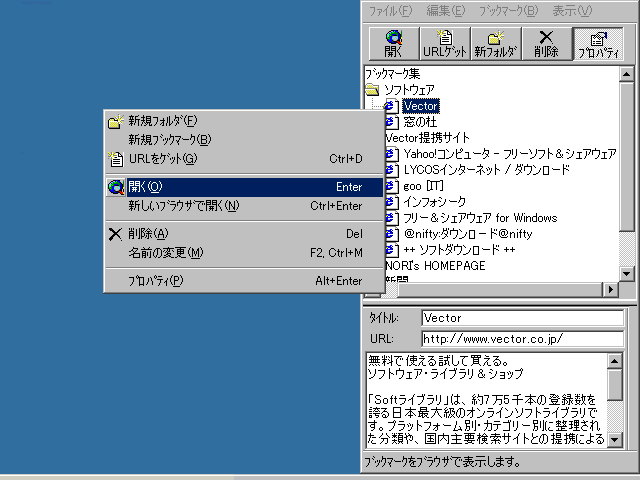Select the Vector bookmark in tree
The image size is (640, 480).
pyautogui.click(x=421, y=106)
